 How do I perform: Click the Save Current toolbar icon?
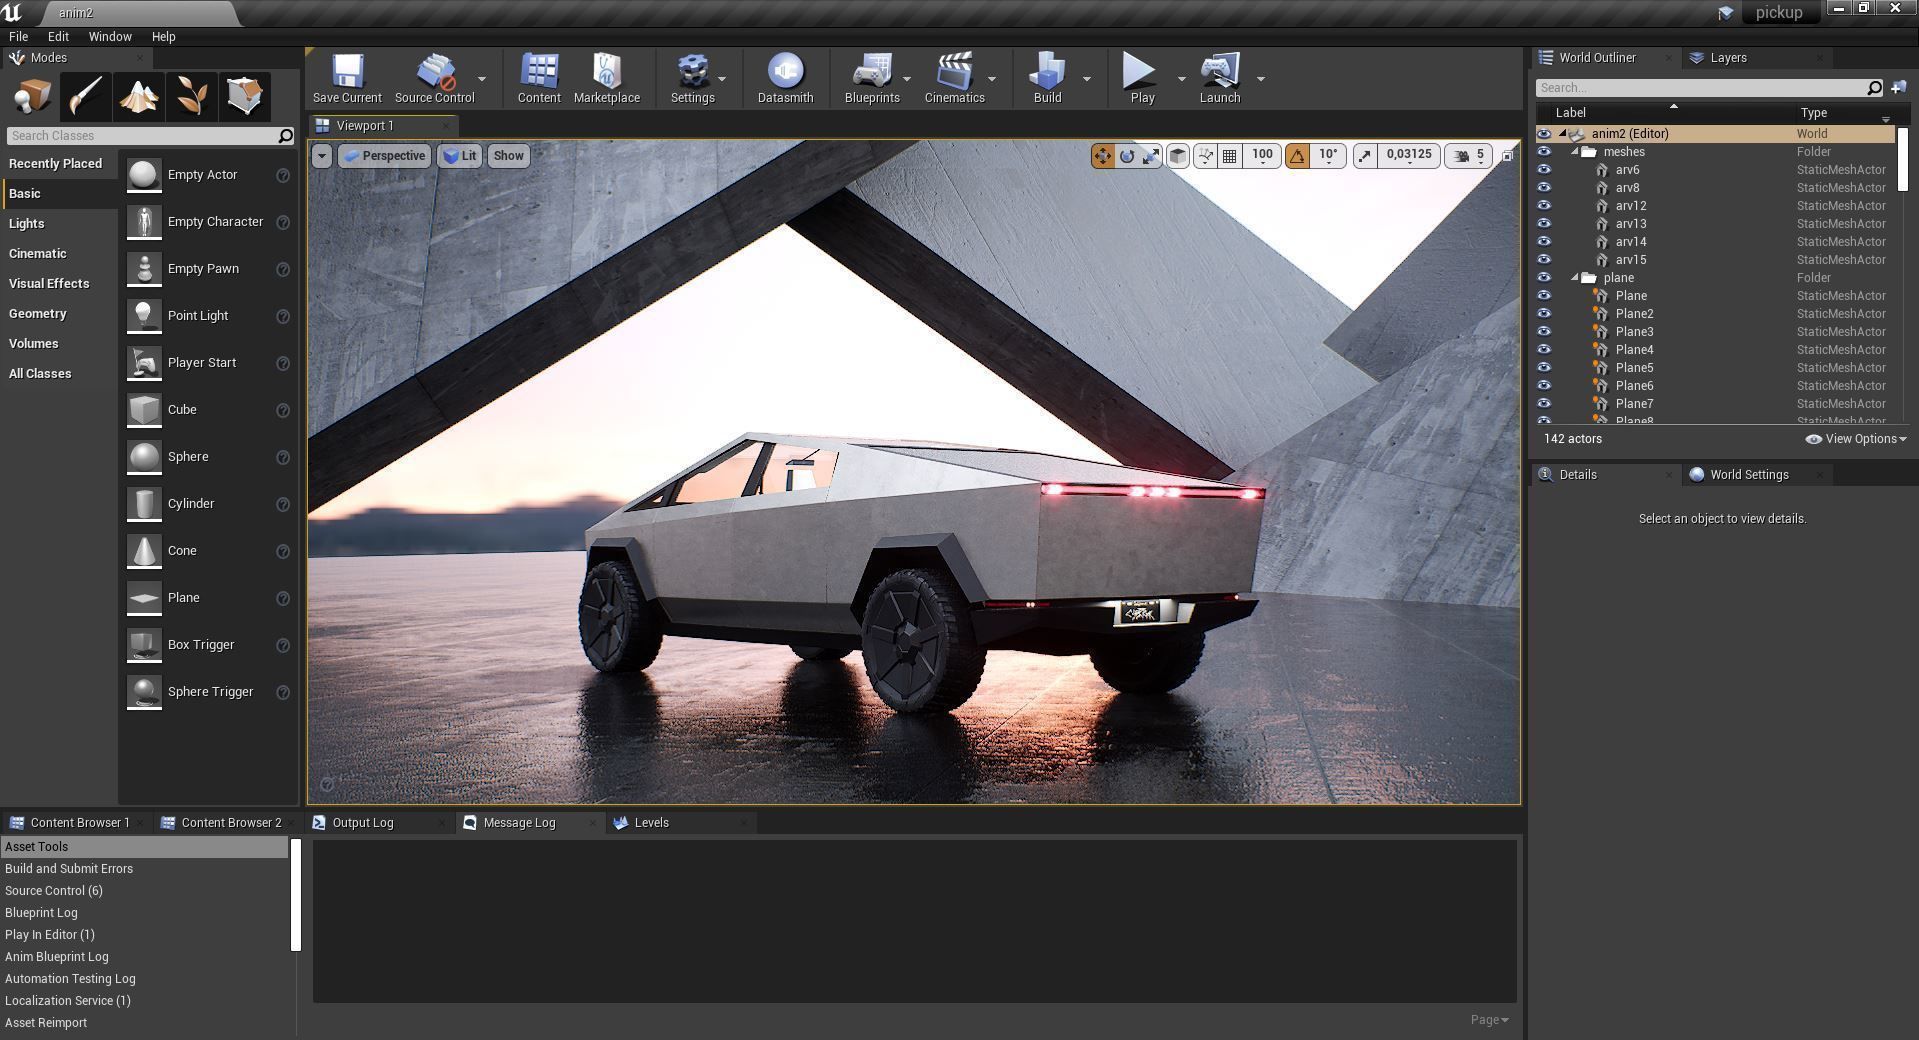(x=347, y=79)
